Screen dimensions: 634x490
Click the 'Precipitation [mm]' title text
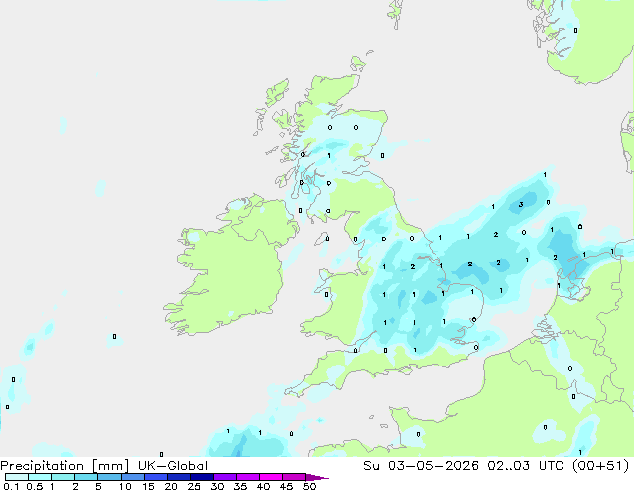pos(65,466)
